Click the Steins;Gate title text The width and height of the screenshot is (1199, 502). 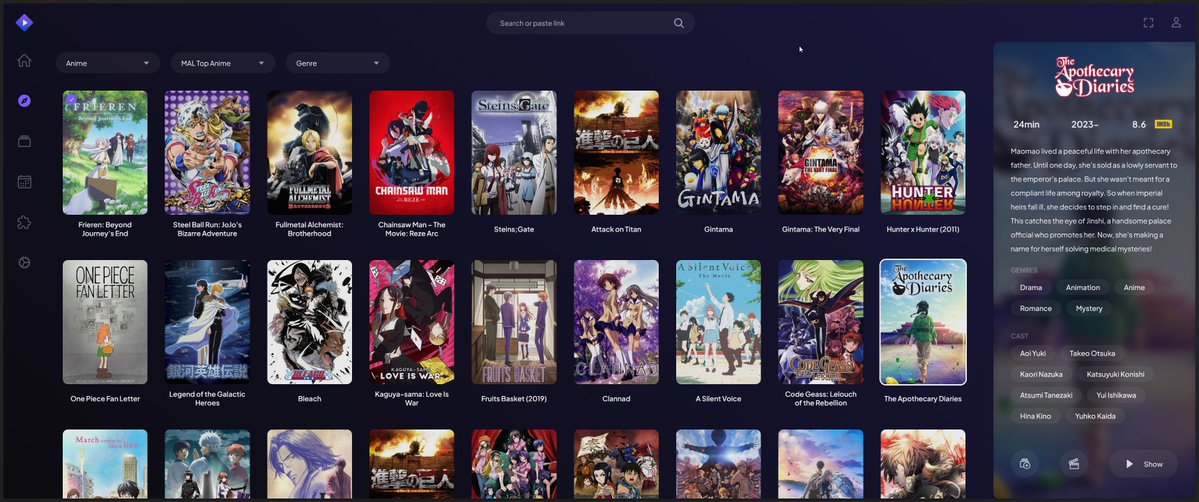pos(514,230)
